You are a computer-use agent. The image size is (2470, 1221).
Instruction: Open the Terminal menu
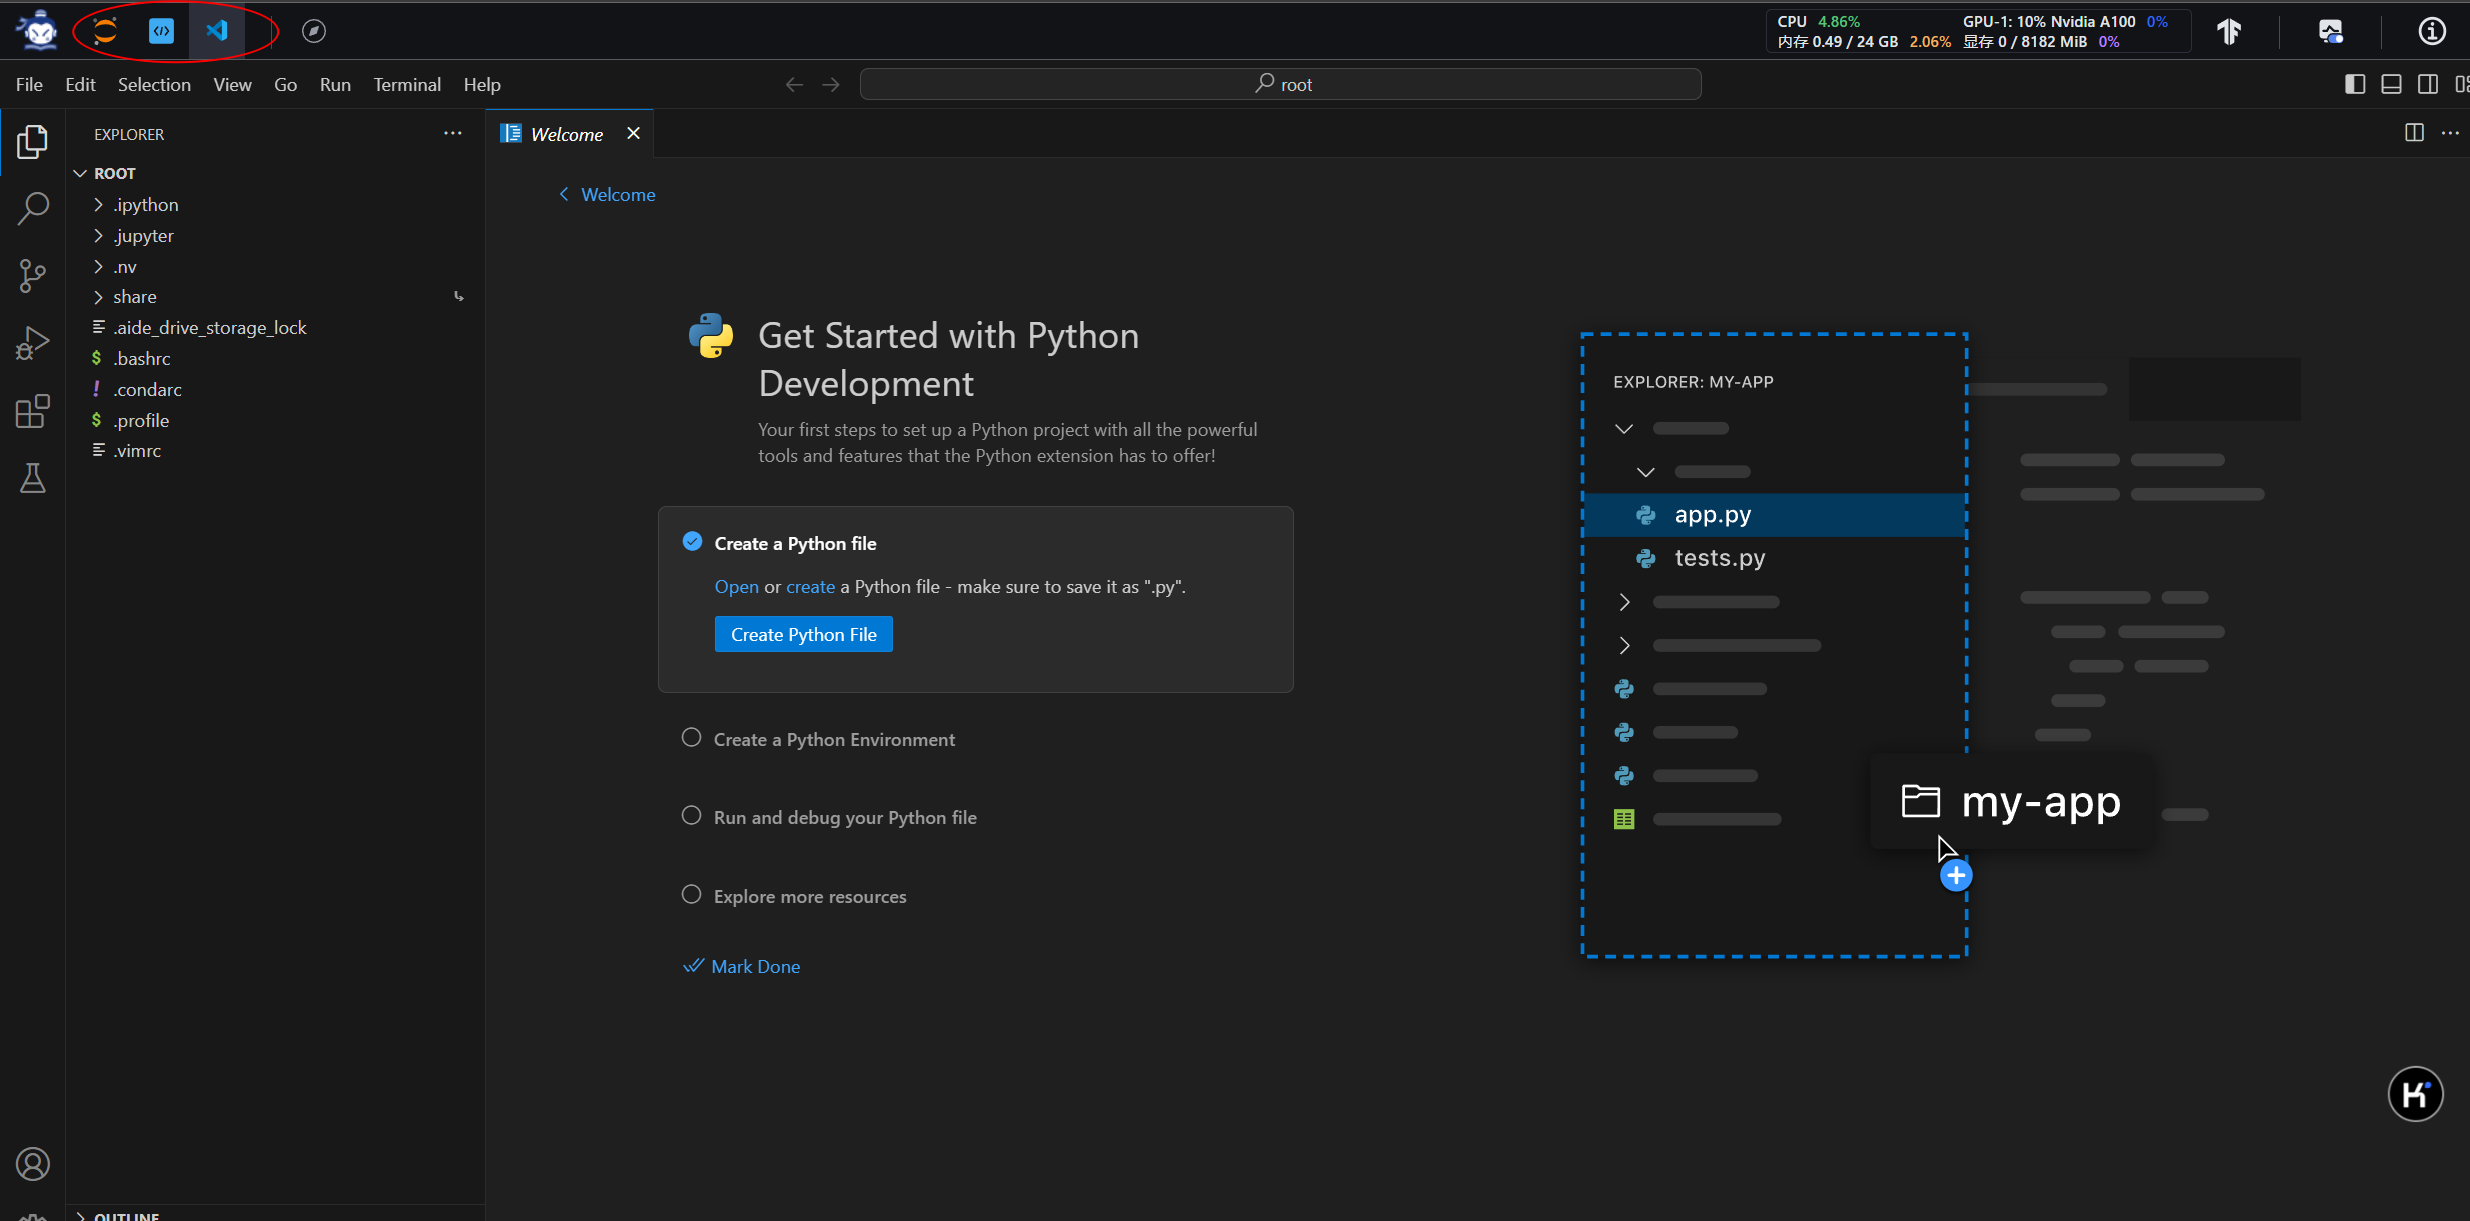(406, 85)
